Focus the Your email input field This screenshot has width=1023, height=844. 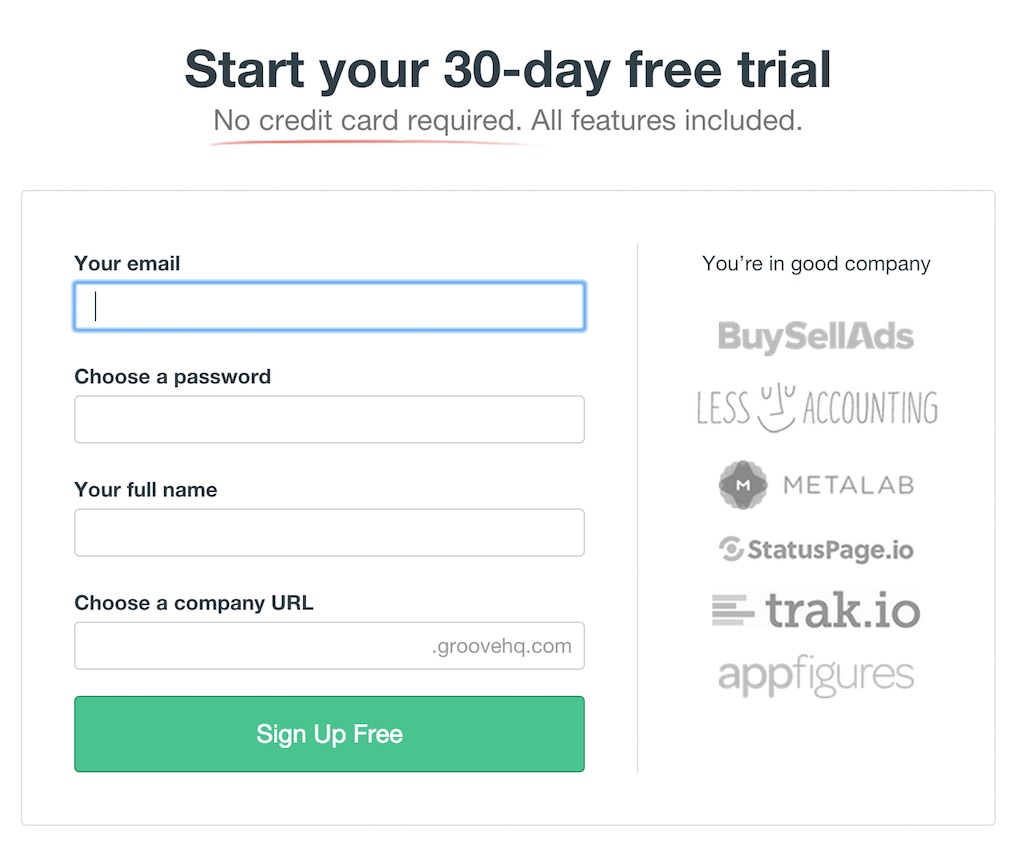tap(329, 306)
